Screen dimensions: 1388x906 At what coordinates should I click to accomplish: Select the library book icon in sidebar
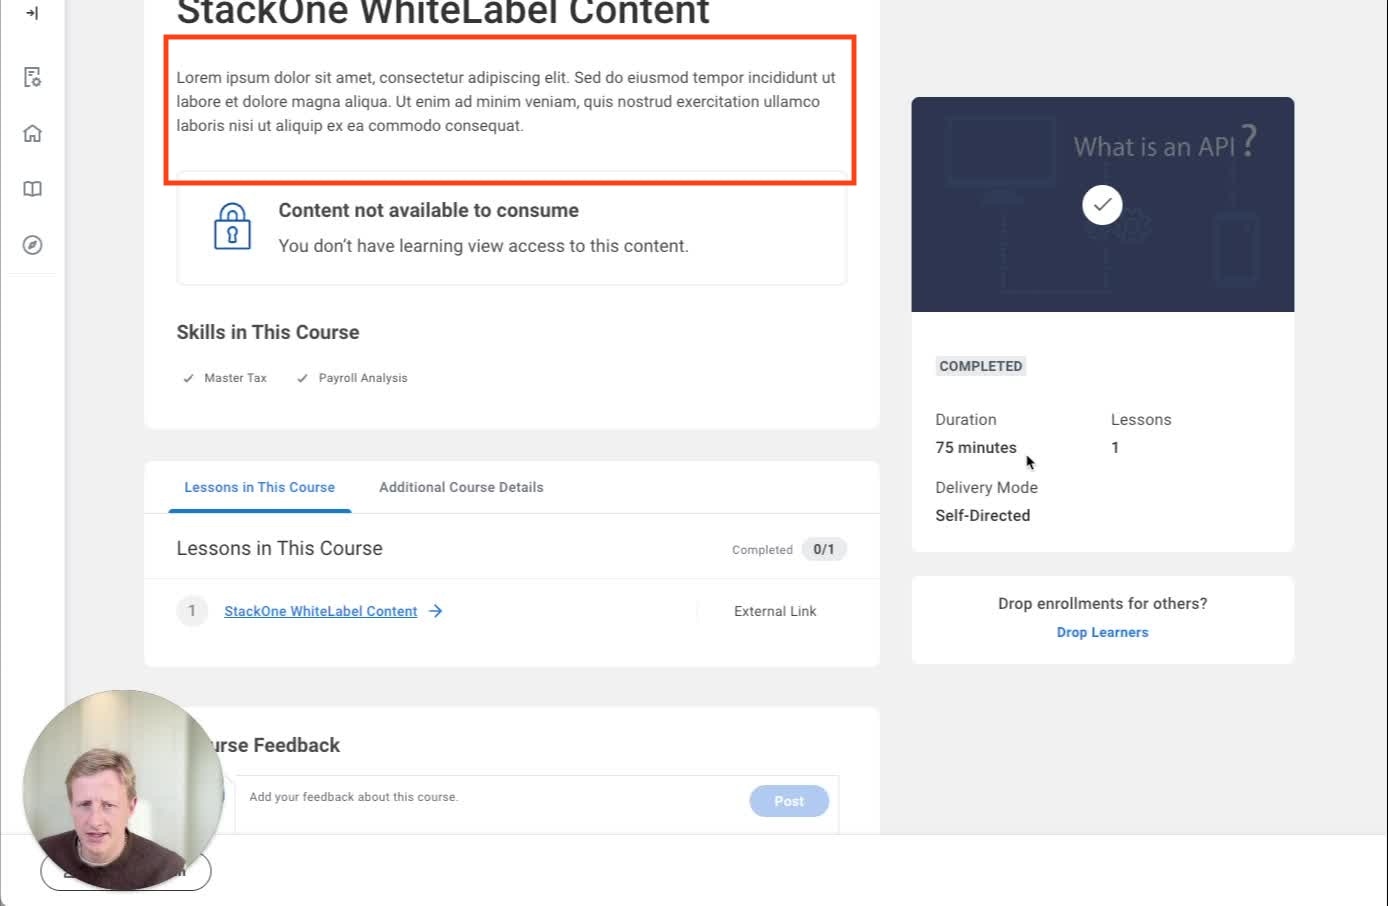tap(32, 188)
